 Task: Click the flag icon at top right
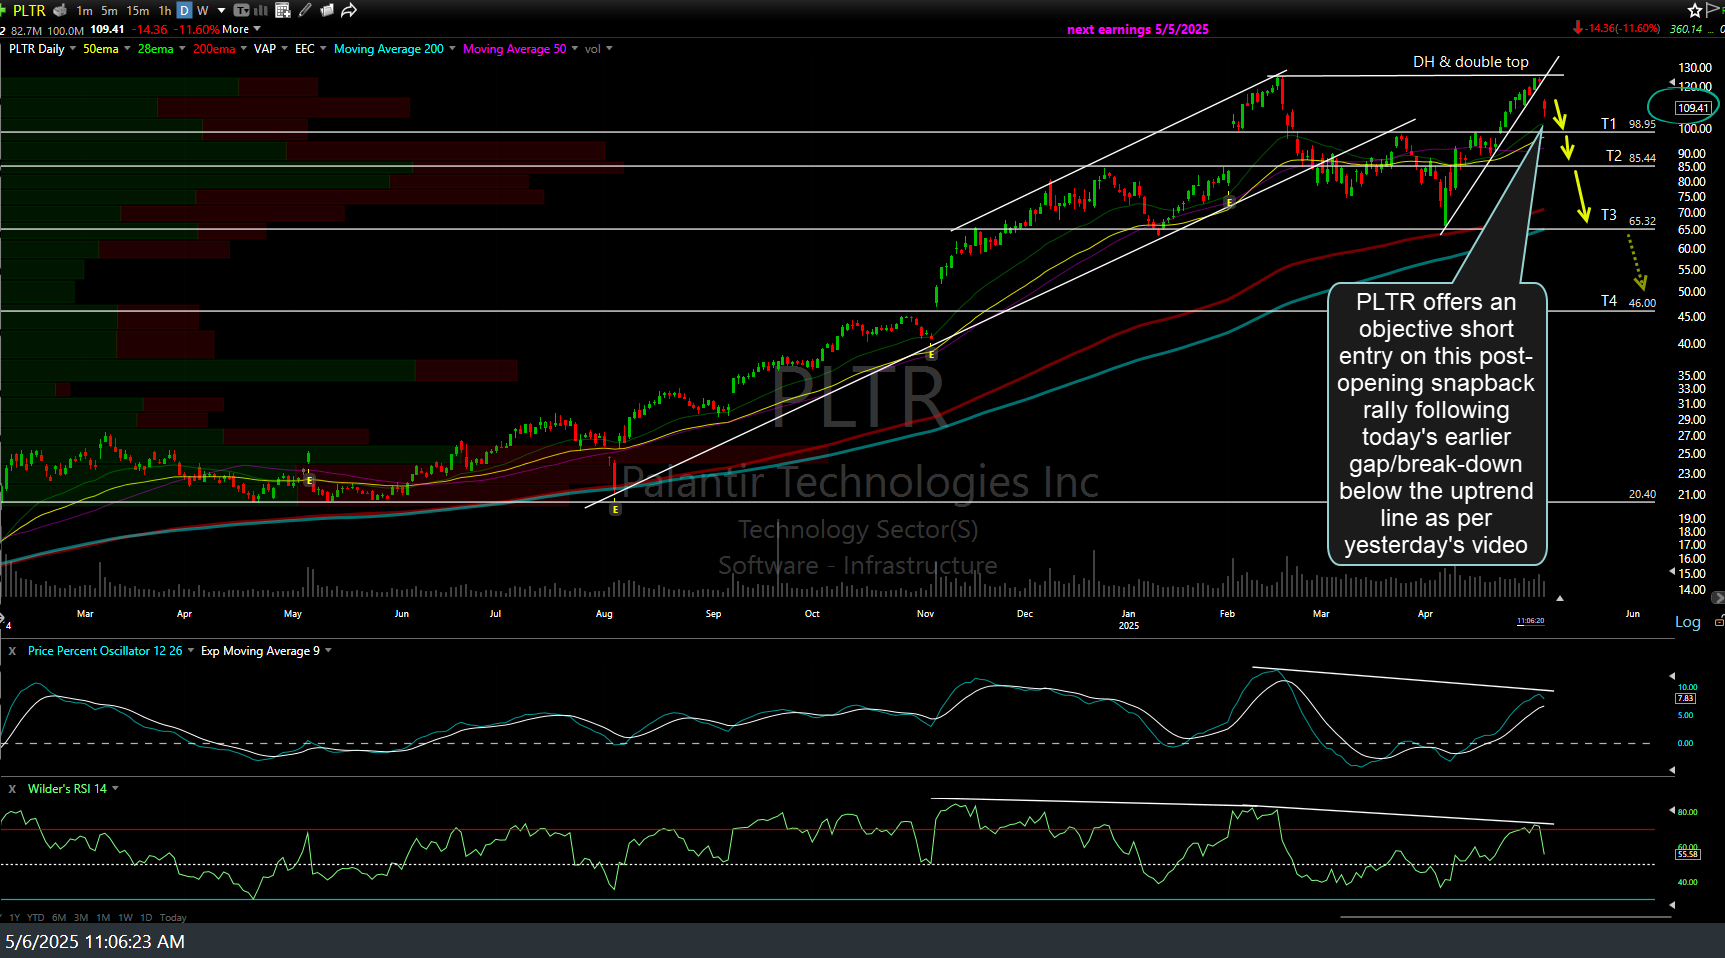coord(1714,10)
